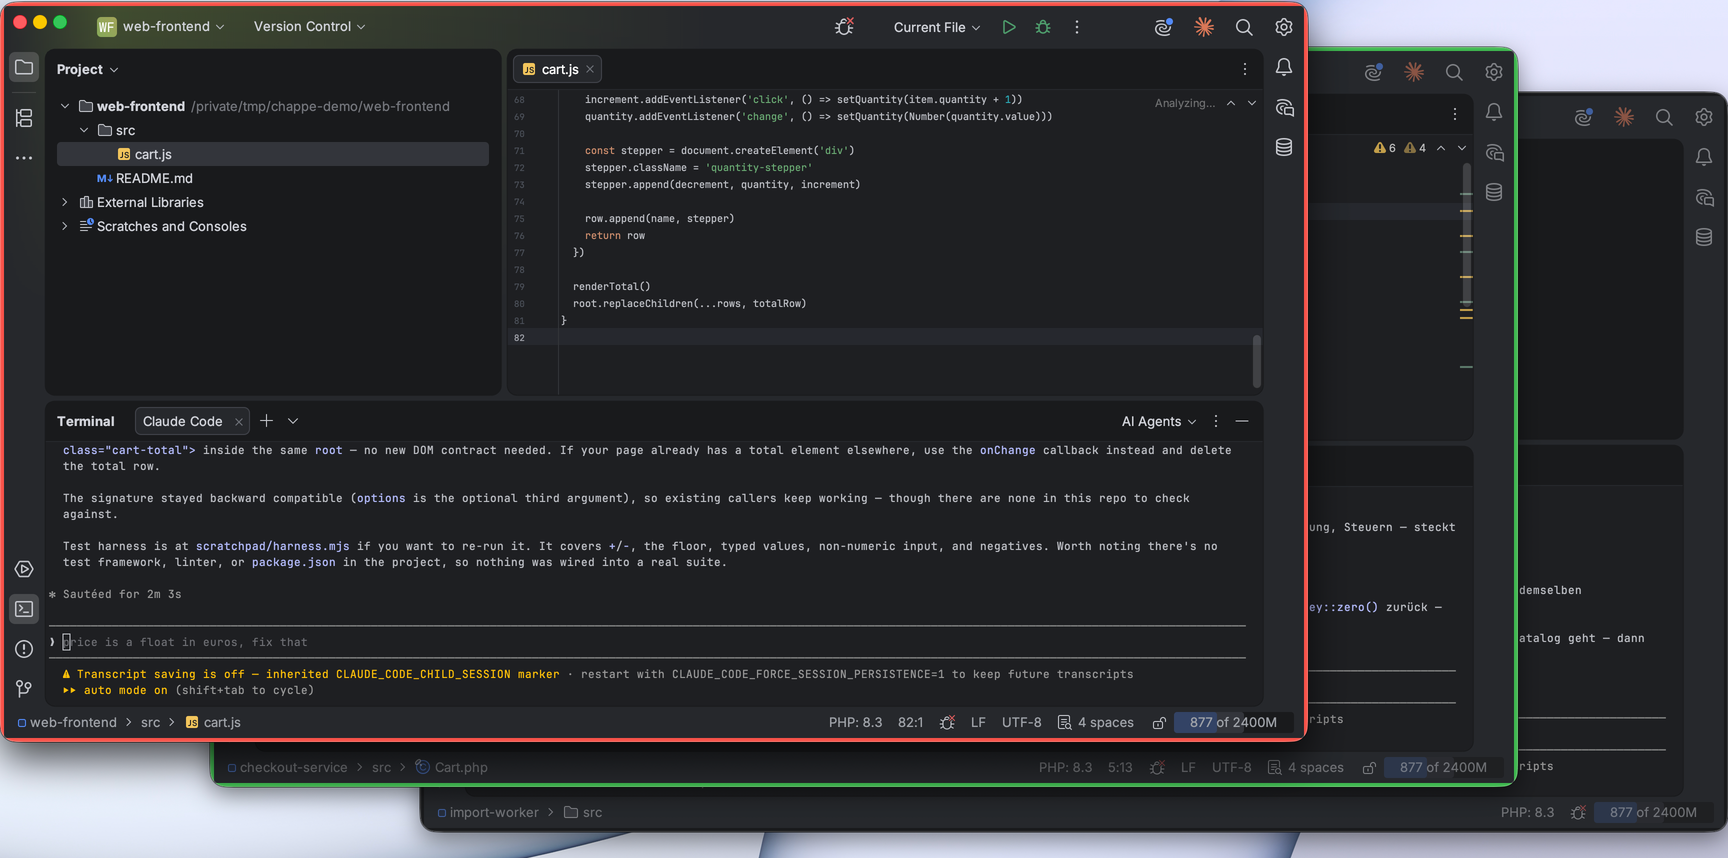Click the debug listener icon in status bar

point(947,722)
